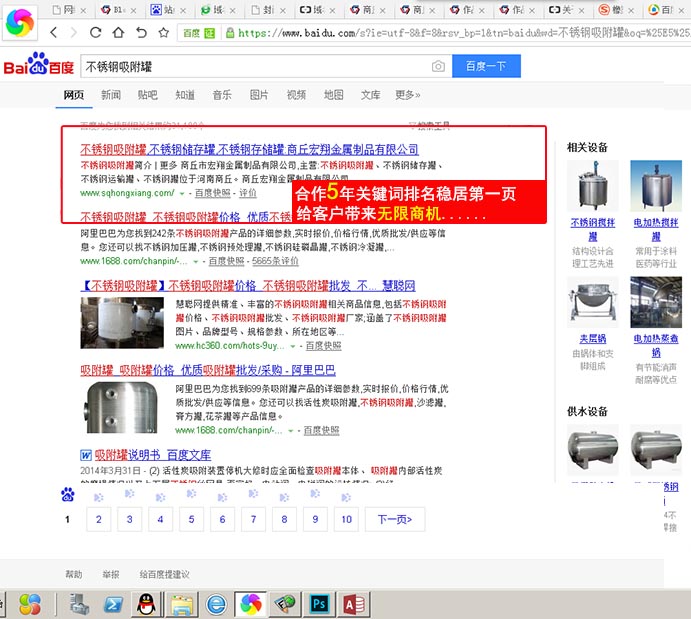Viewport: 691px width, 619px height.
Task: Open the Windows Start button in taskbar
Action: point(30,604)
